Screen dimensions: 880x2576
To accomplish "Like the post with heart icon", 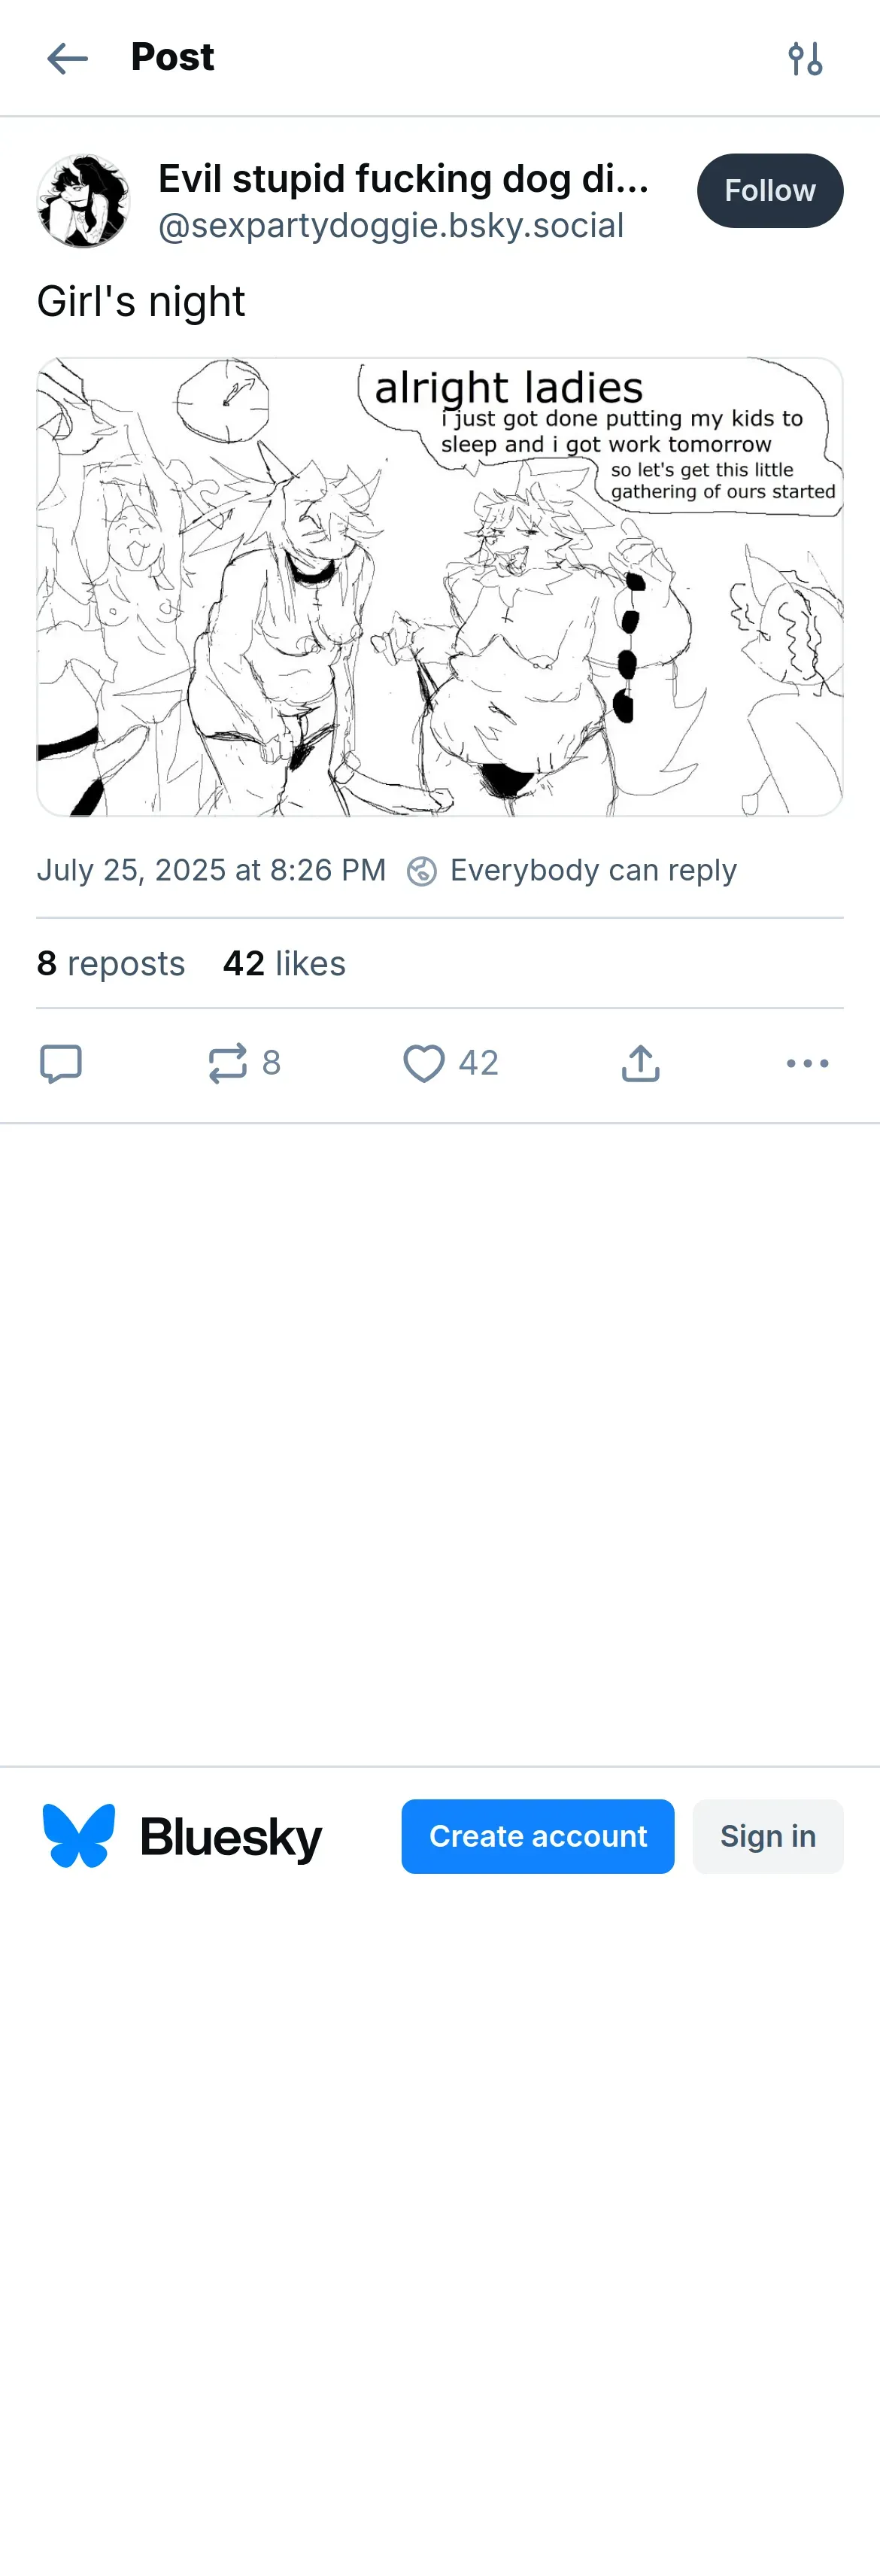I will pyautogui.click(x=424, y=1063).
